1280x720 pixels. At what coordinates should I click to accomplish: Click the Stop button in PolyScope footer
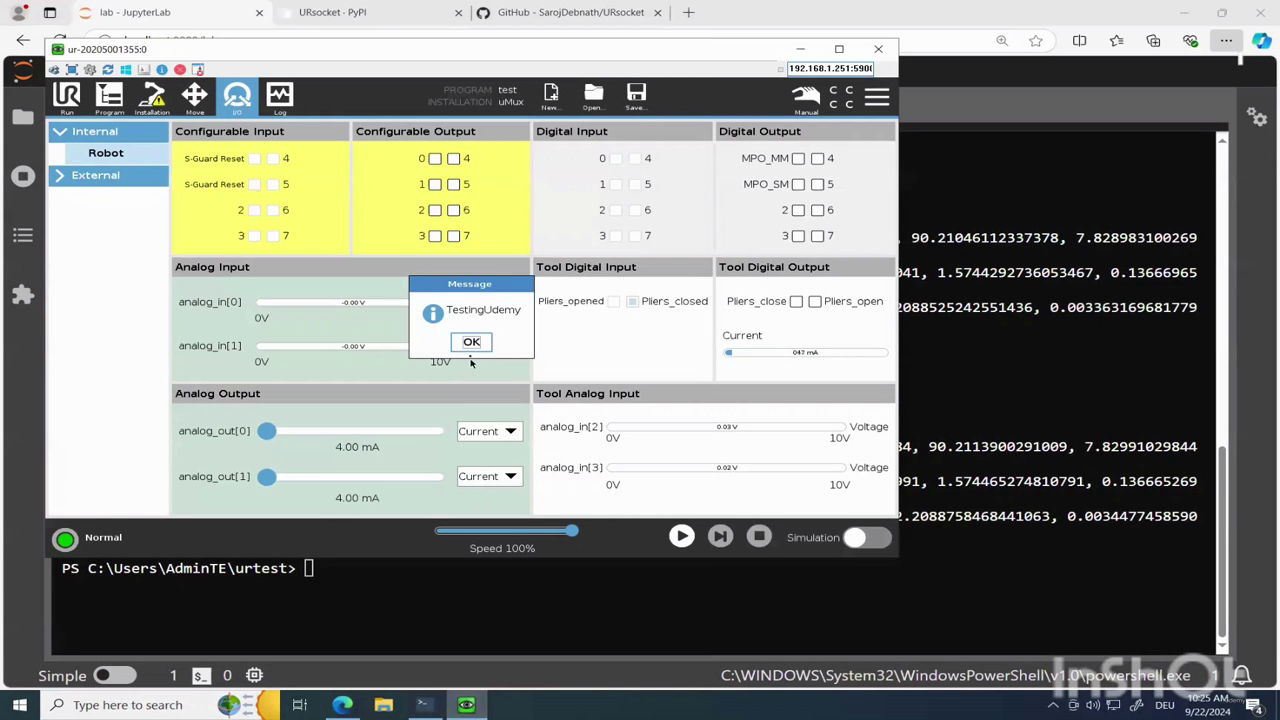click(759, 537)
